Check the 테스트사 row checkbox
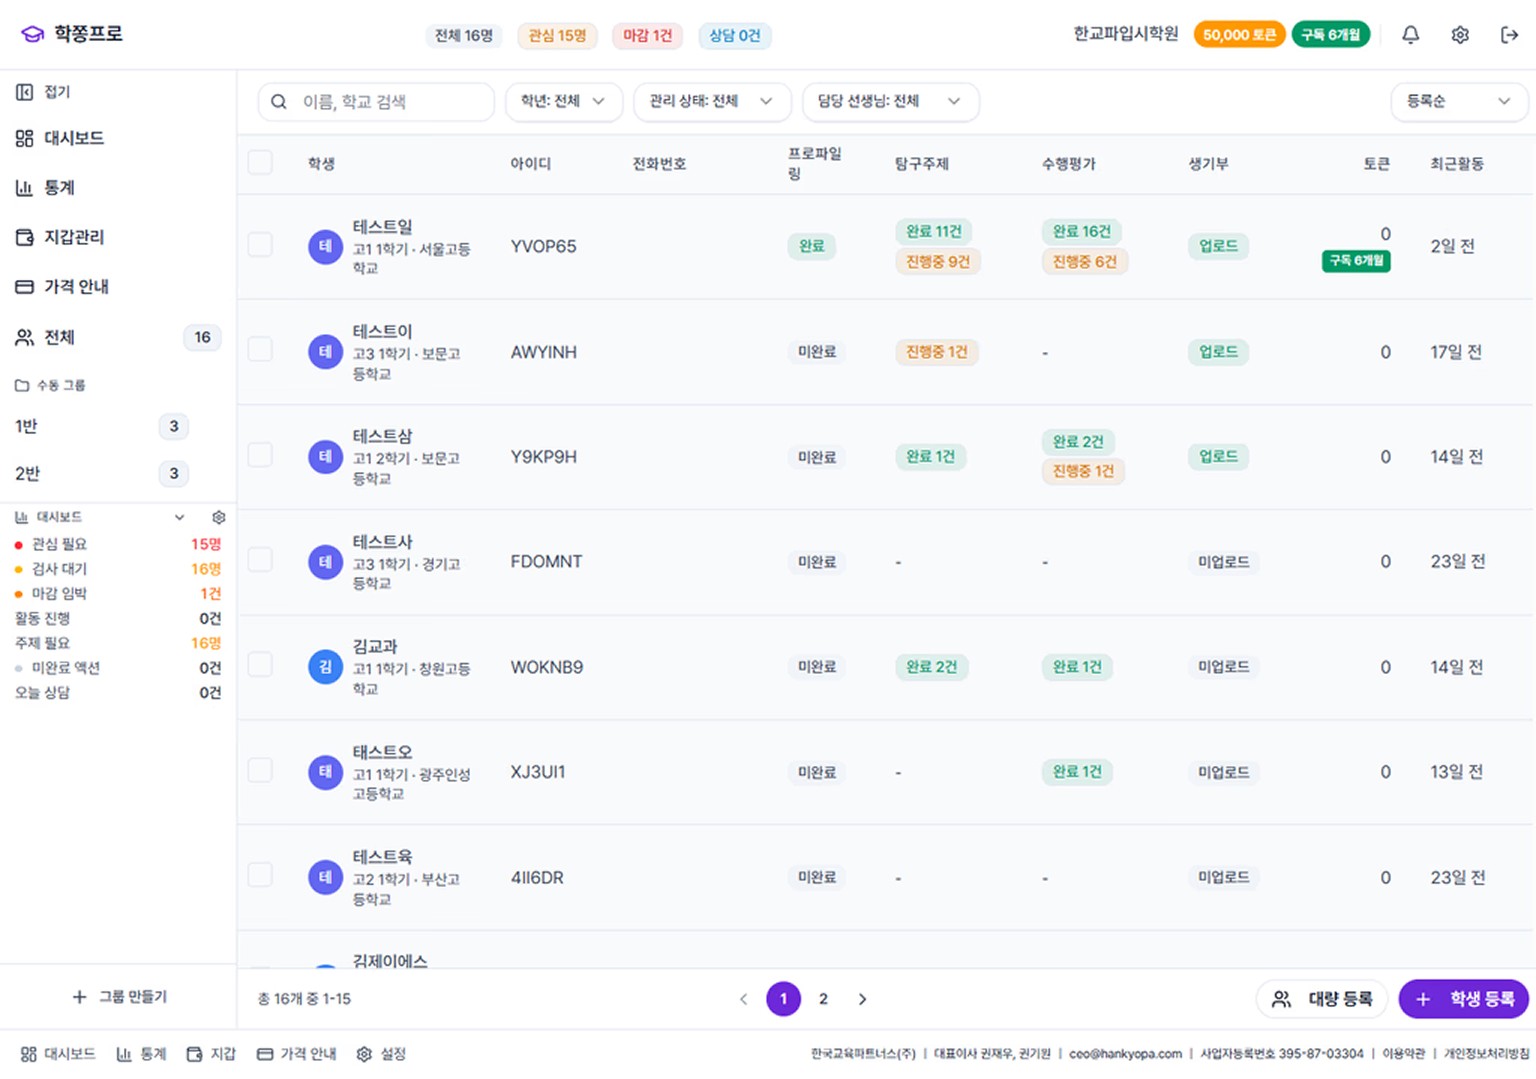 pos(260,560)
